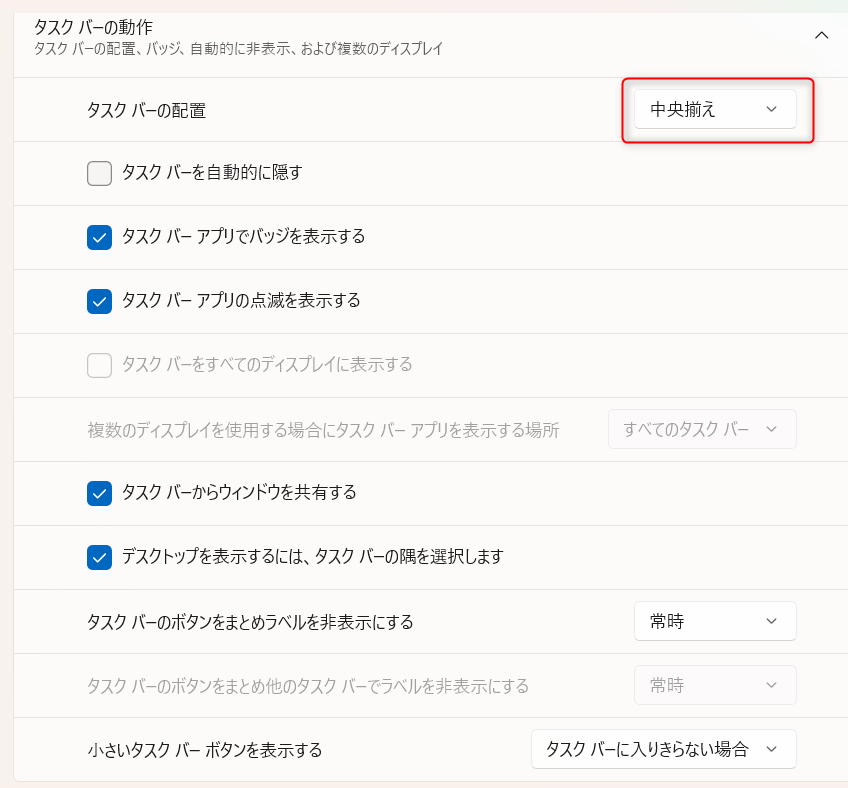Uncheck タスク バー アプリでバッジを表示する
The width and height of the screenshot is (848, 788).
tap(99, 238)
